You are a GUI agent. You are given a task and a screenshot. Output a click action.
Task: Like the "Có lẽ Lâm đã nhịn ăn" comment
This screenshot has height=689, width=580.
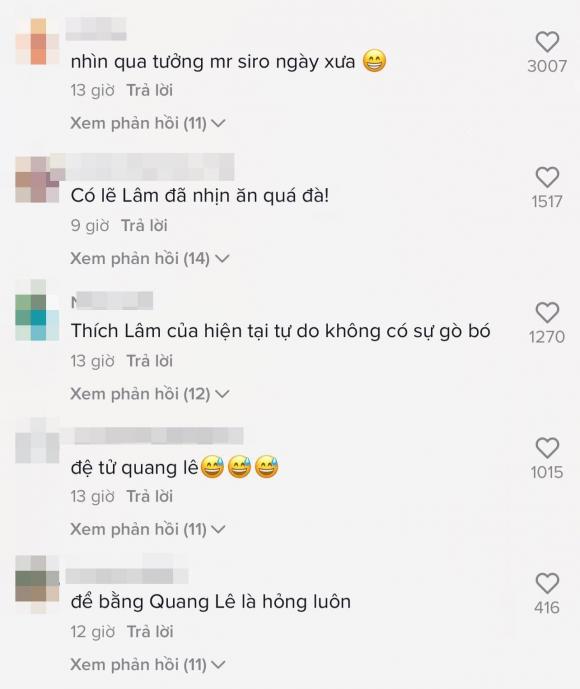(x=547, y=178)
